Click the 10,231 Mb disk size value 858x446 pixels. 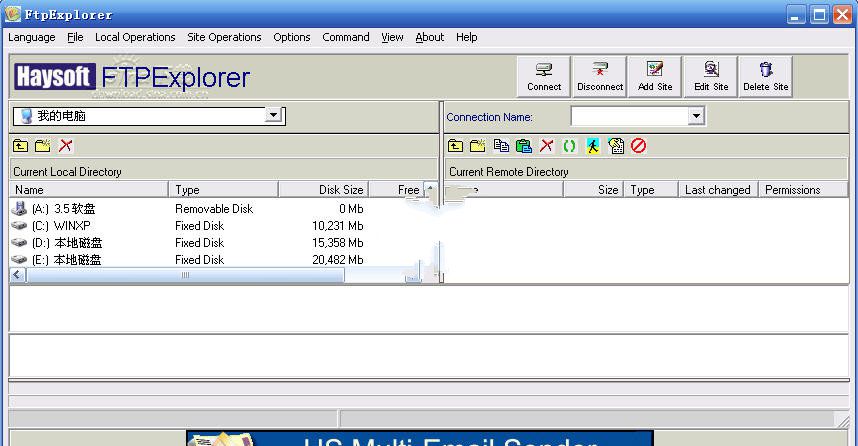(x=338, y=225)
